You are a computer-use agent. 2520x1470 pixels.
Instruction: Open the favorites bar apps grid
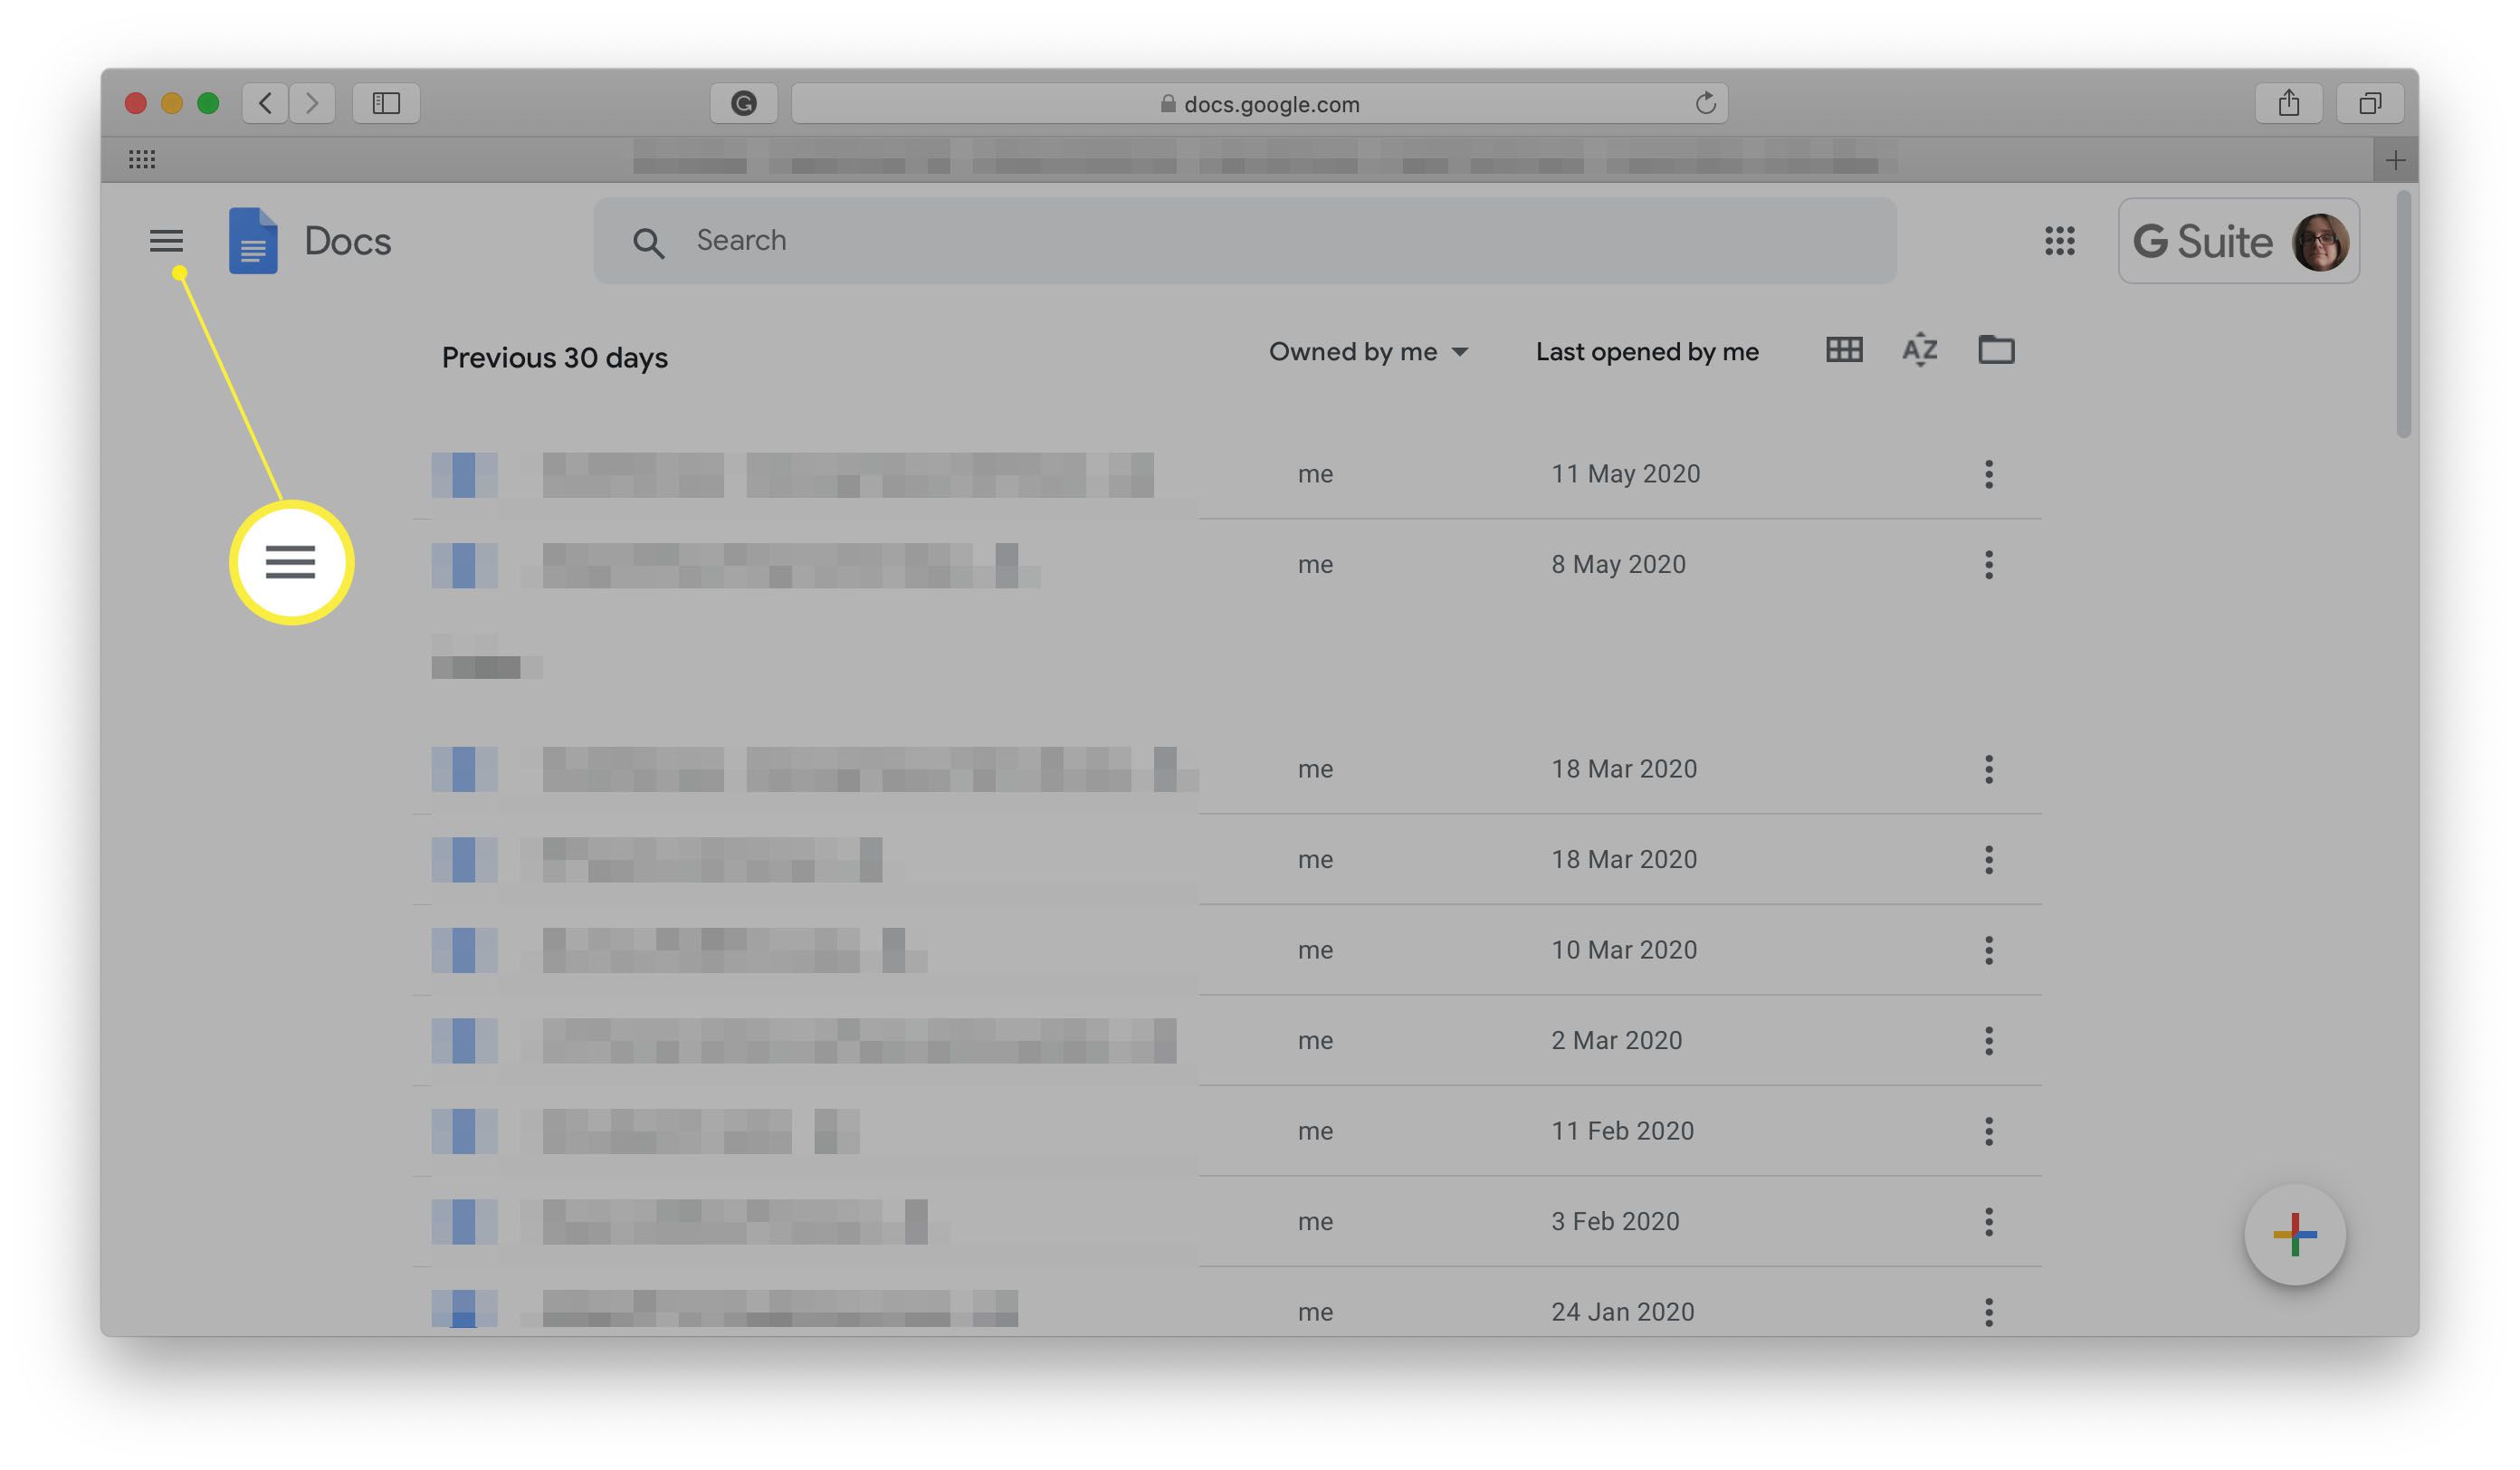[142, 159]
